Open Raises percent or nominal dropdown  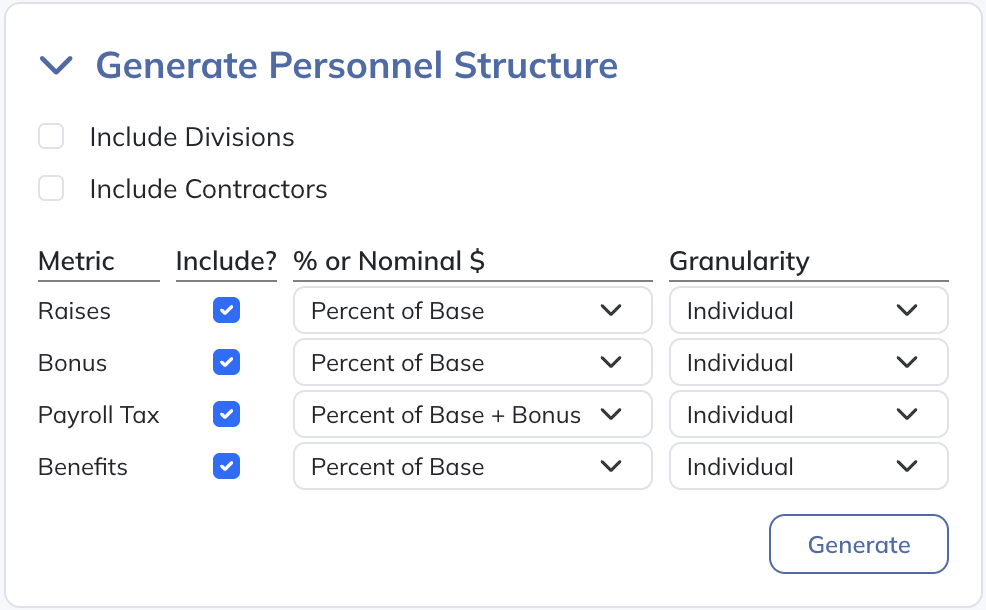[x=472, y=311]
